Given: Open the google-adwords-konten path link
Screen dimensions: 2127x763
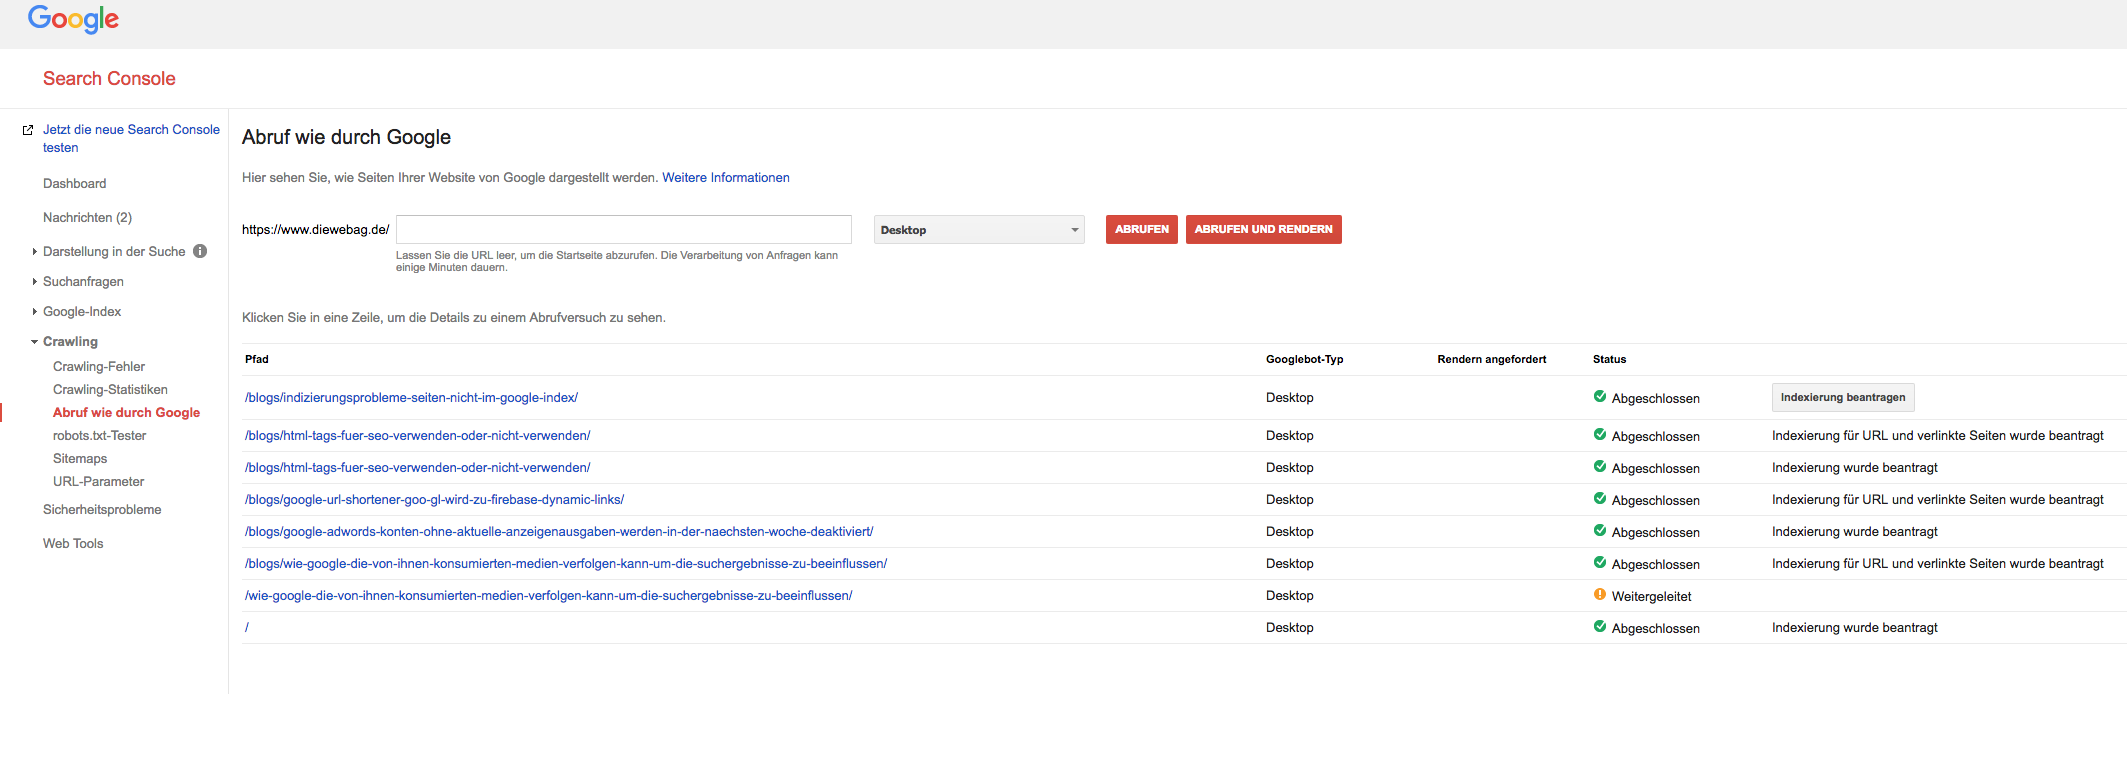Looking at the screenshot, I should [x=559, y=531].
